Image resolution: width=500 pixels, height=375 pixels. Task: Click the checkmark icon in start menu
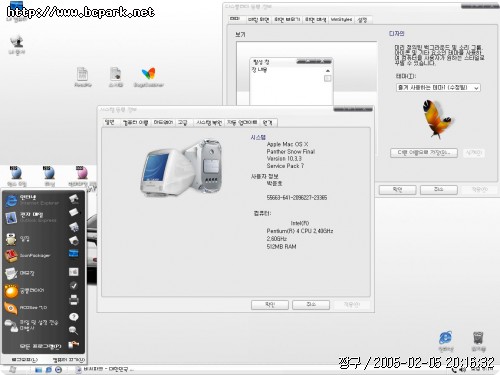tap(73, 286)
